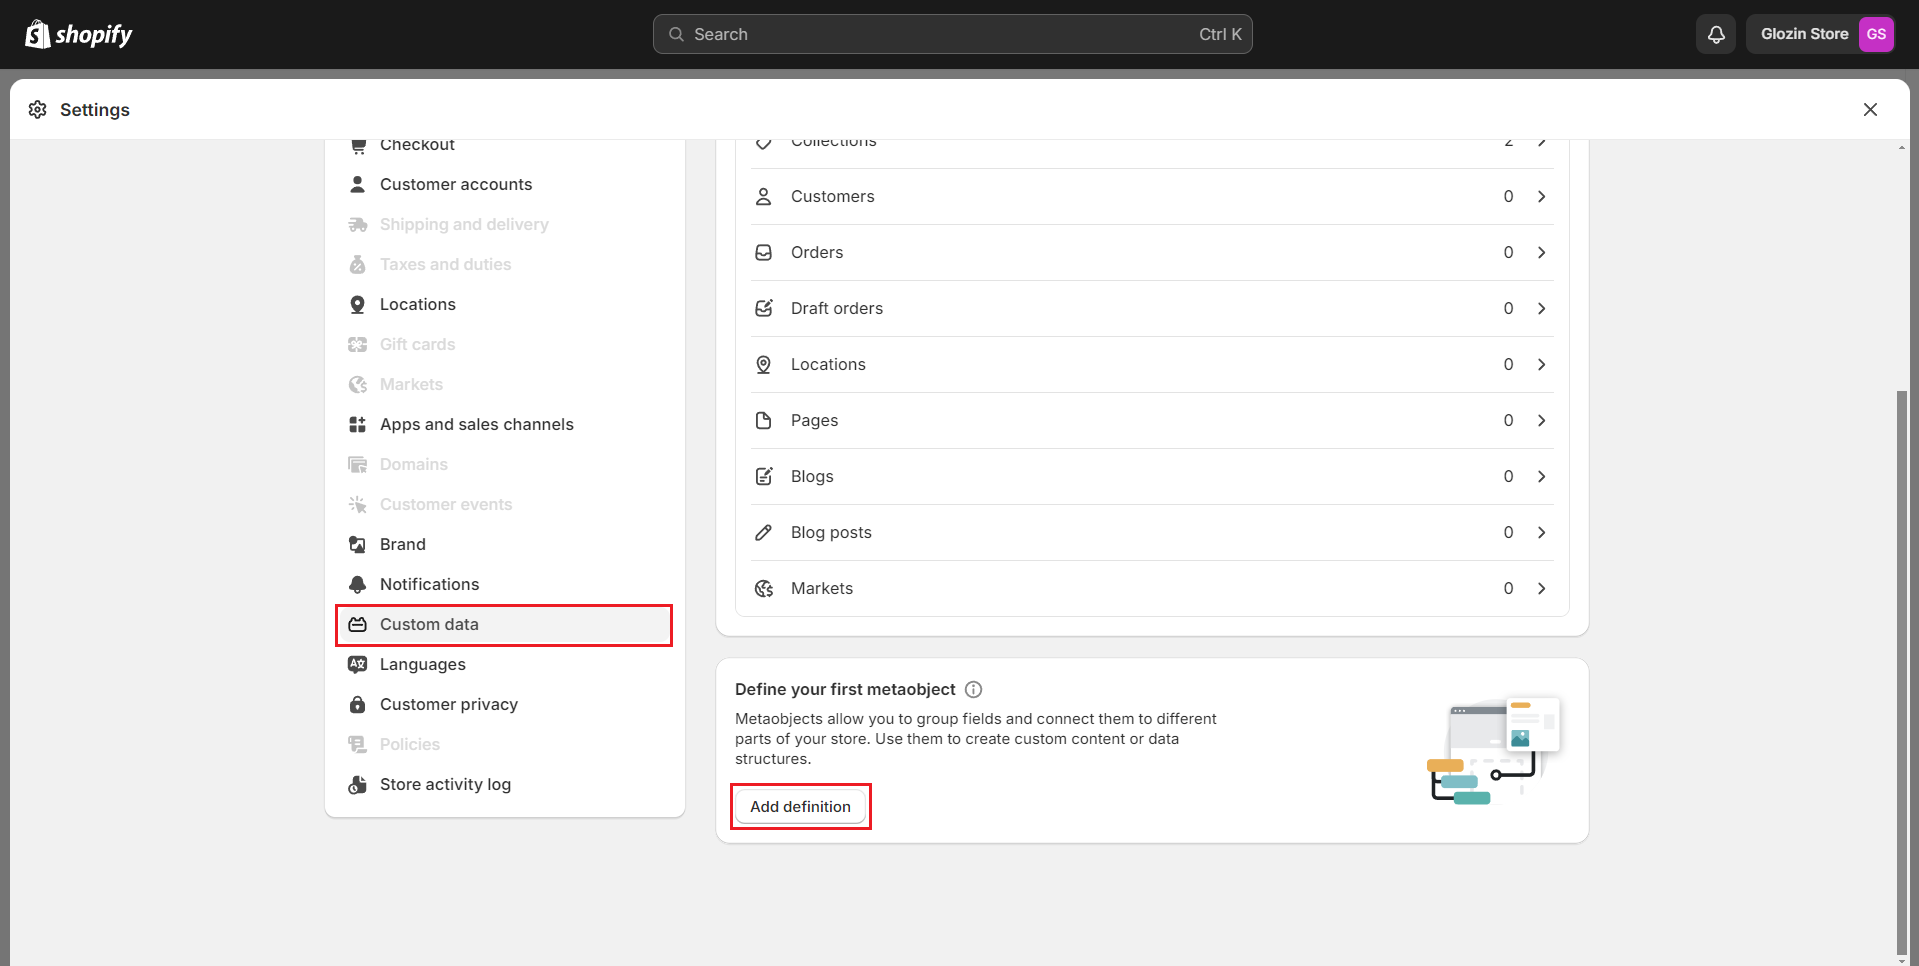Image resolution: width=1919 pixels, height=966 pixels.
Task: Open Customer privacy settings
Action: pos(448,704)
